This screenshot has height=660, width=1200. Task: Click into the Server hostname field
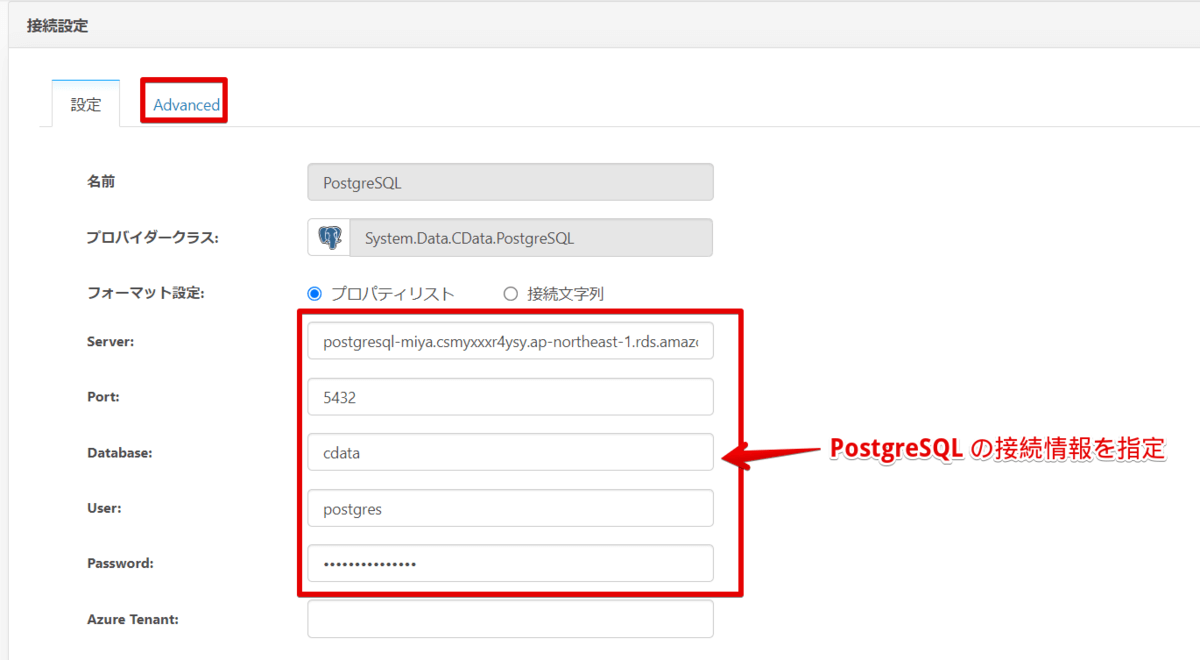pos(510,342)
